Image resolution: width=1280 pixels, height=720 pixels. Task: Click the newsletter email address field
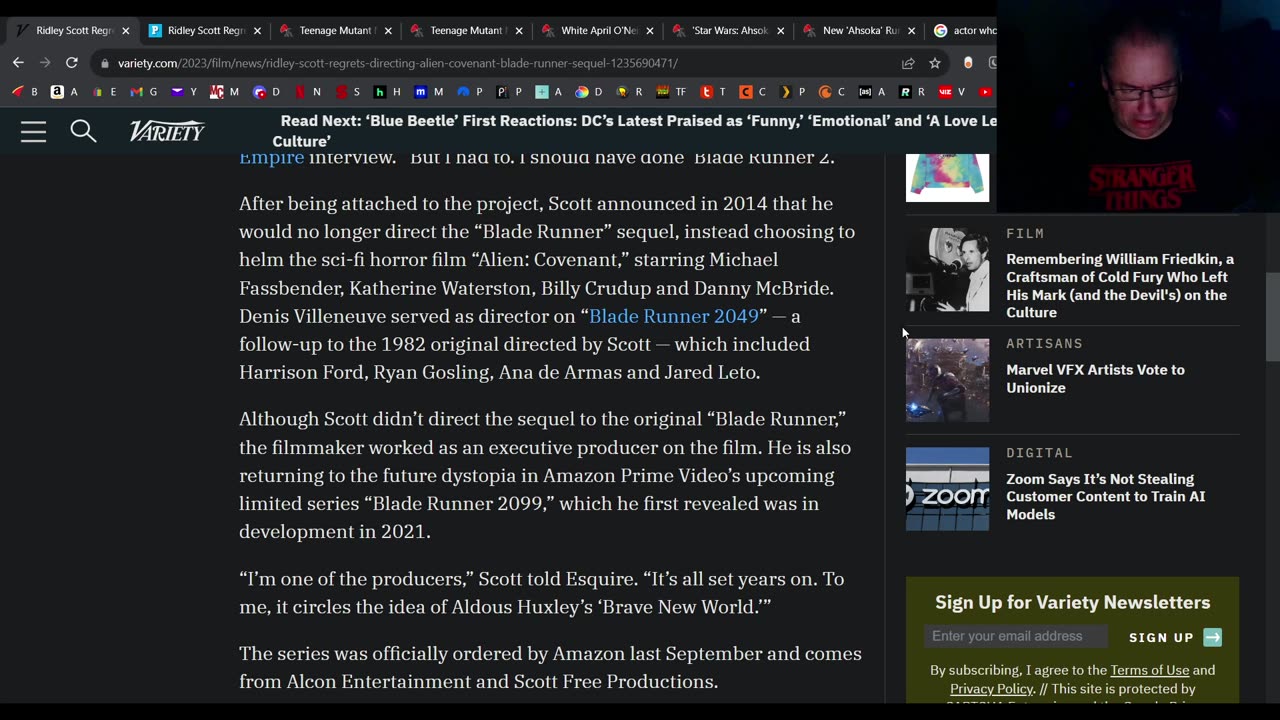point(1015,636)
